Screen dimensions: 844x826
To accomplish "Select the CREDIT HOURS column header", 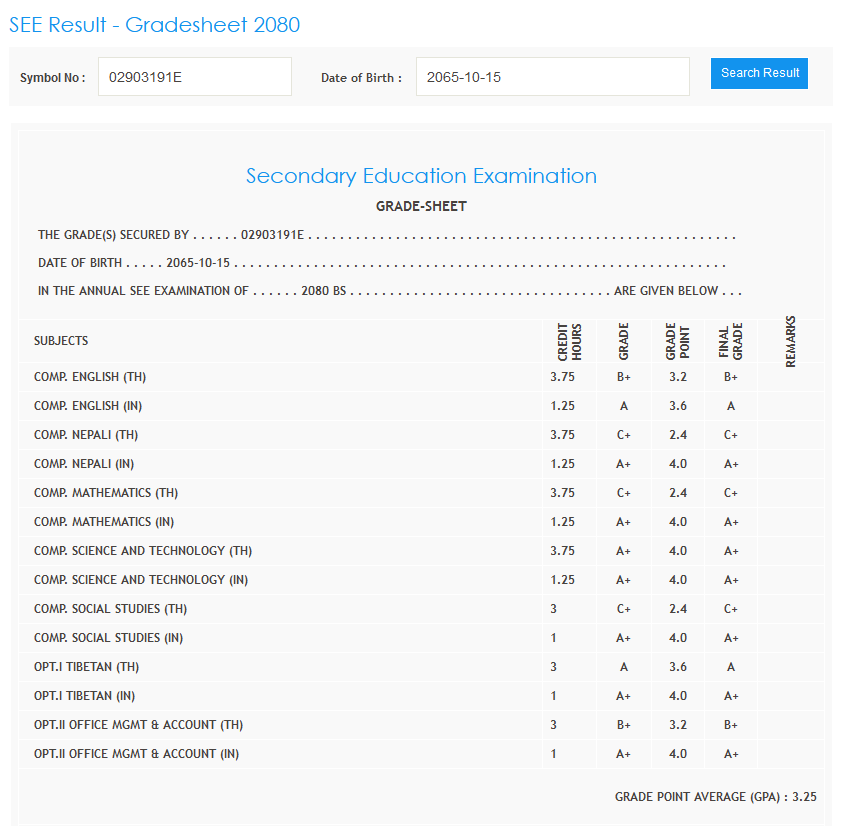I will [569, 341].
